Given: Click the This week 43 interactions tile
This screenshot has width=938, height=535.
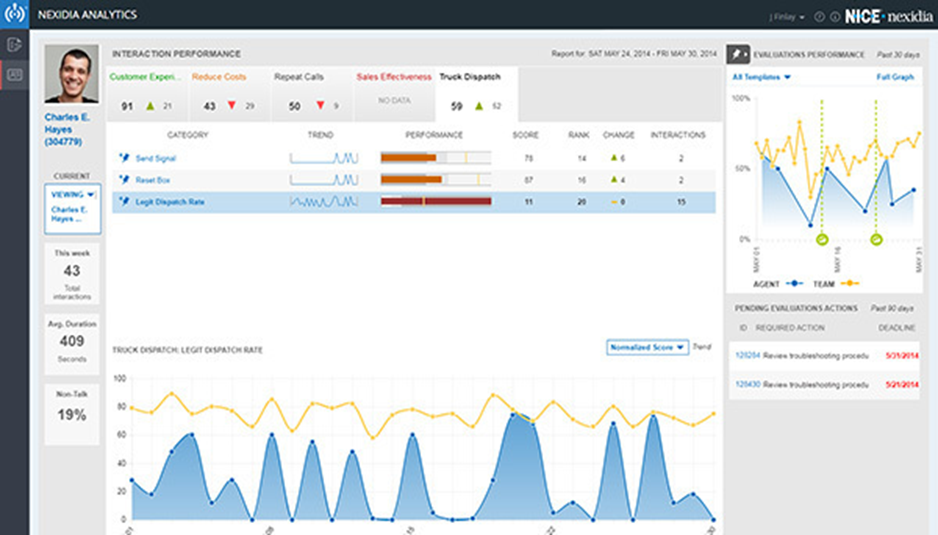Looking at the screenshot, I should tap(72, 274).
